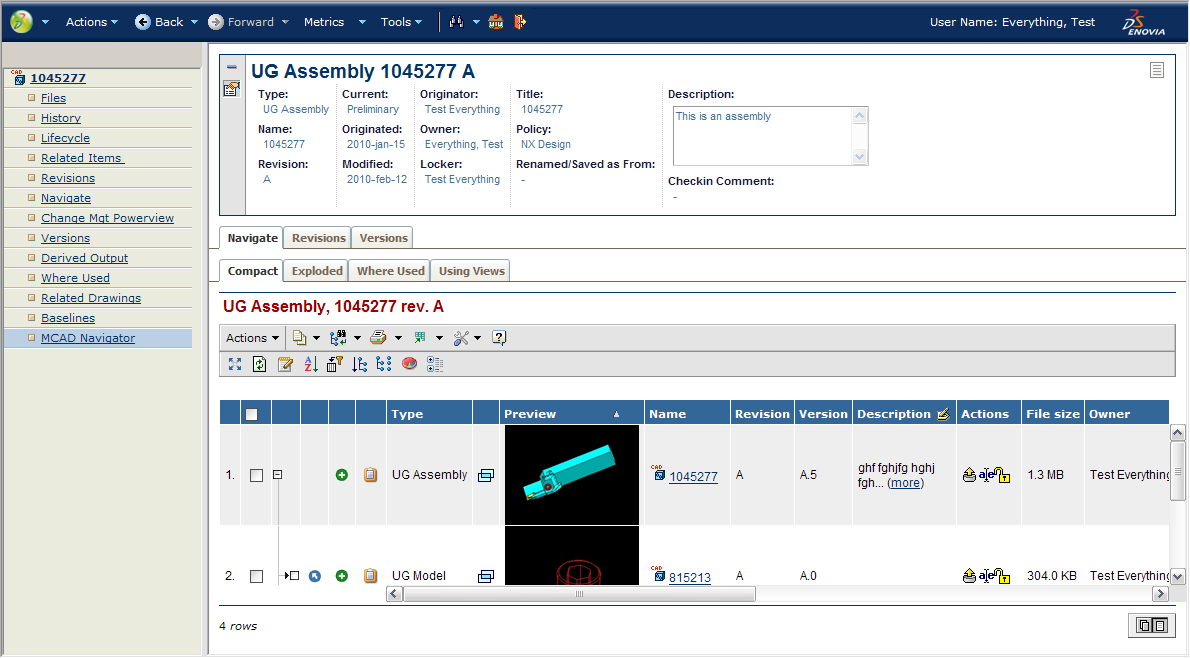Collapse the UG Assembly tree node
This screenshot has width=1190, height=658.
point(278,475)
